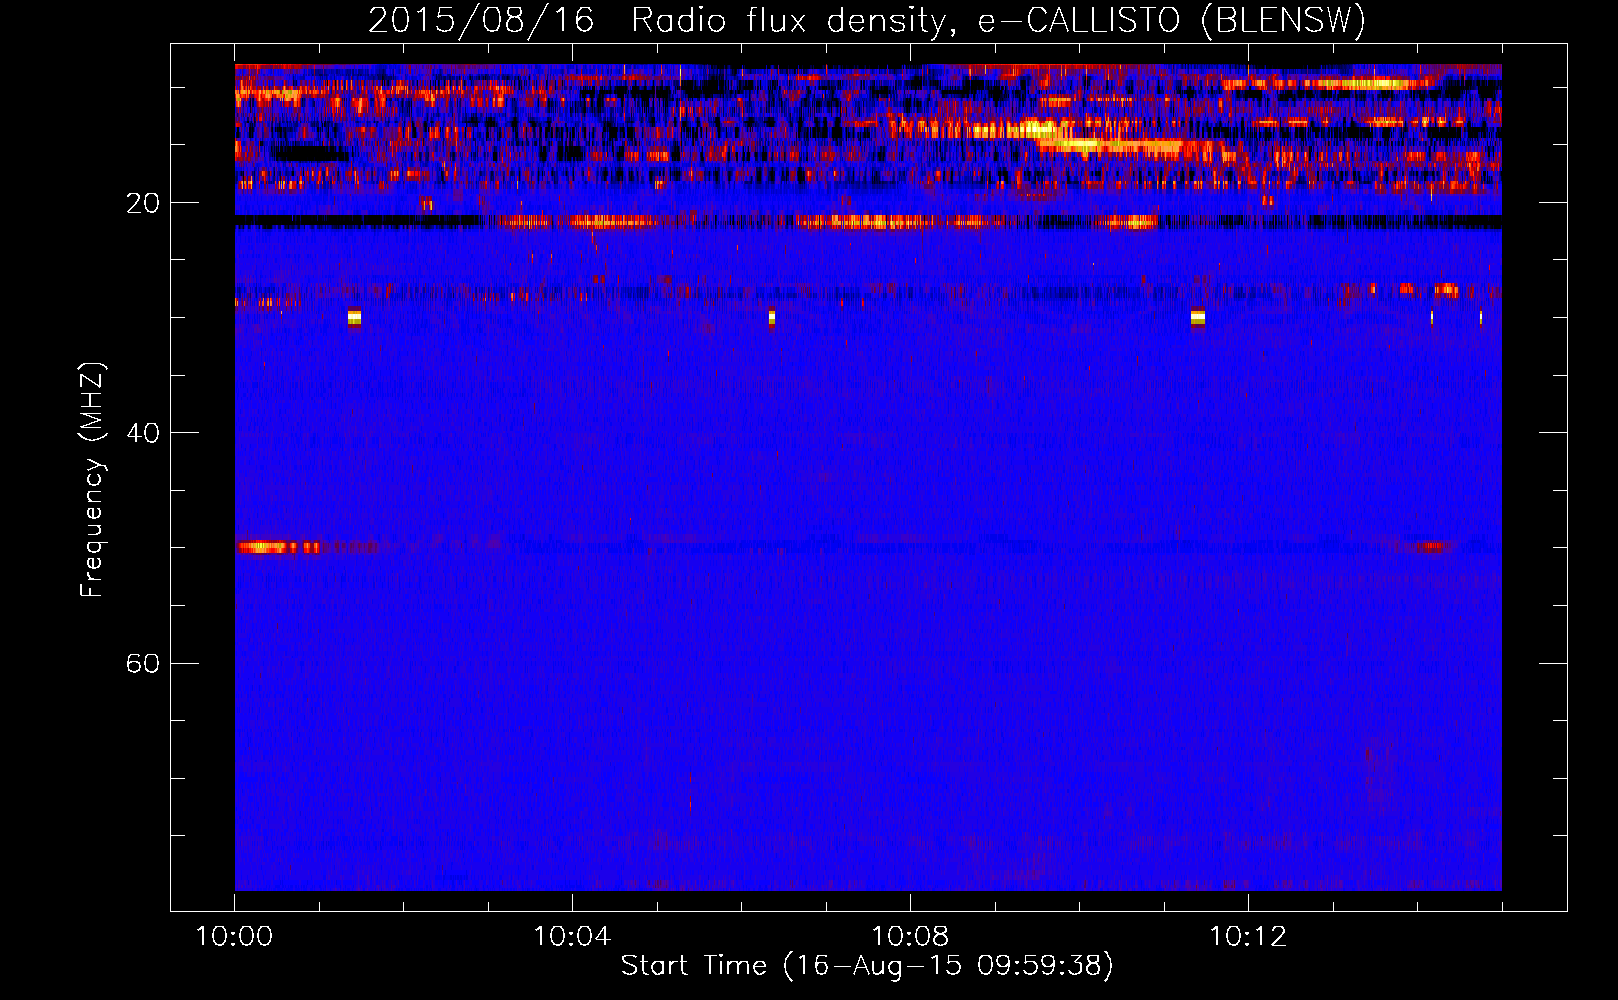The width and height of the screenshot is (1618, 1000).
Task: Select the '10:04' time tick label
Action: (572, 937)
